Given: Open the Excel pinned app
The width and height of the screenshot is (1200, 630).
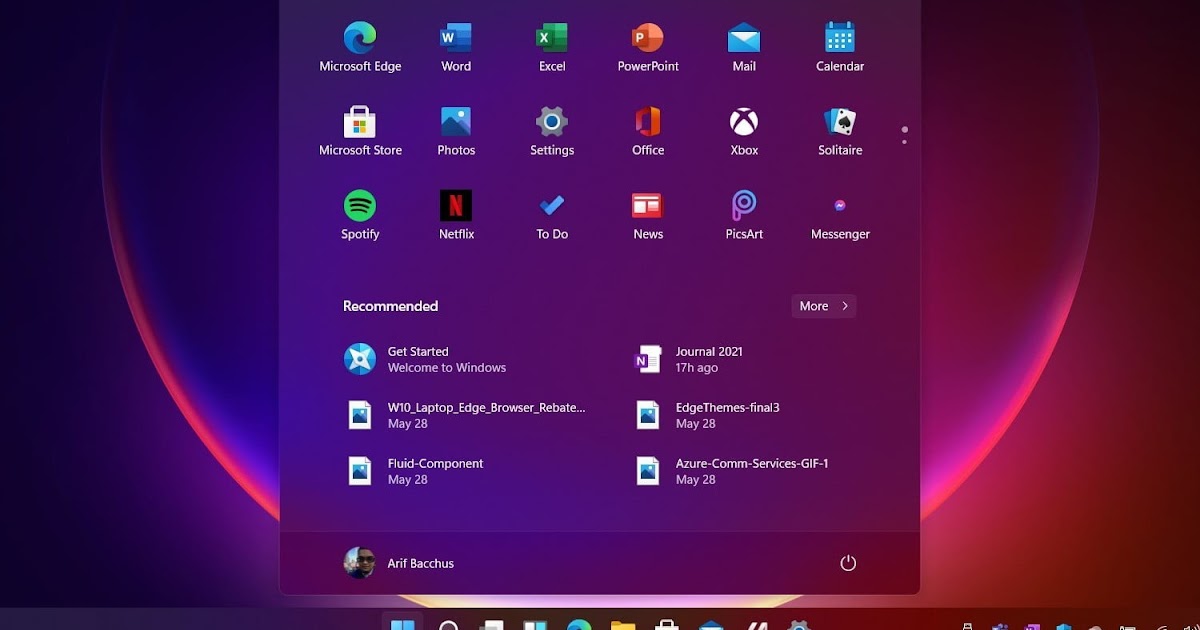Looking at the screenshot, I should [552, 48].
